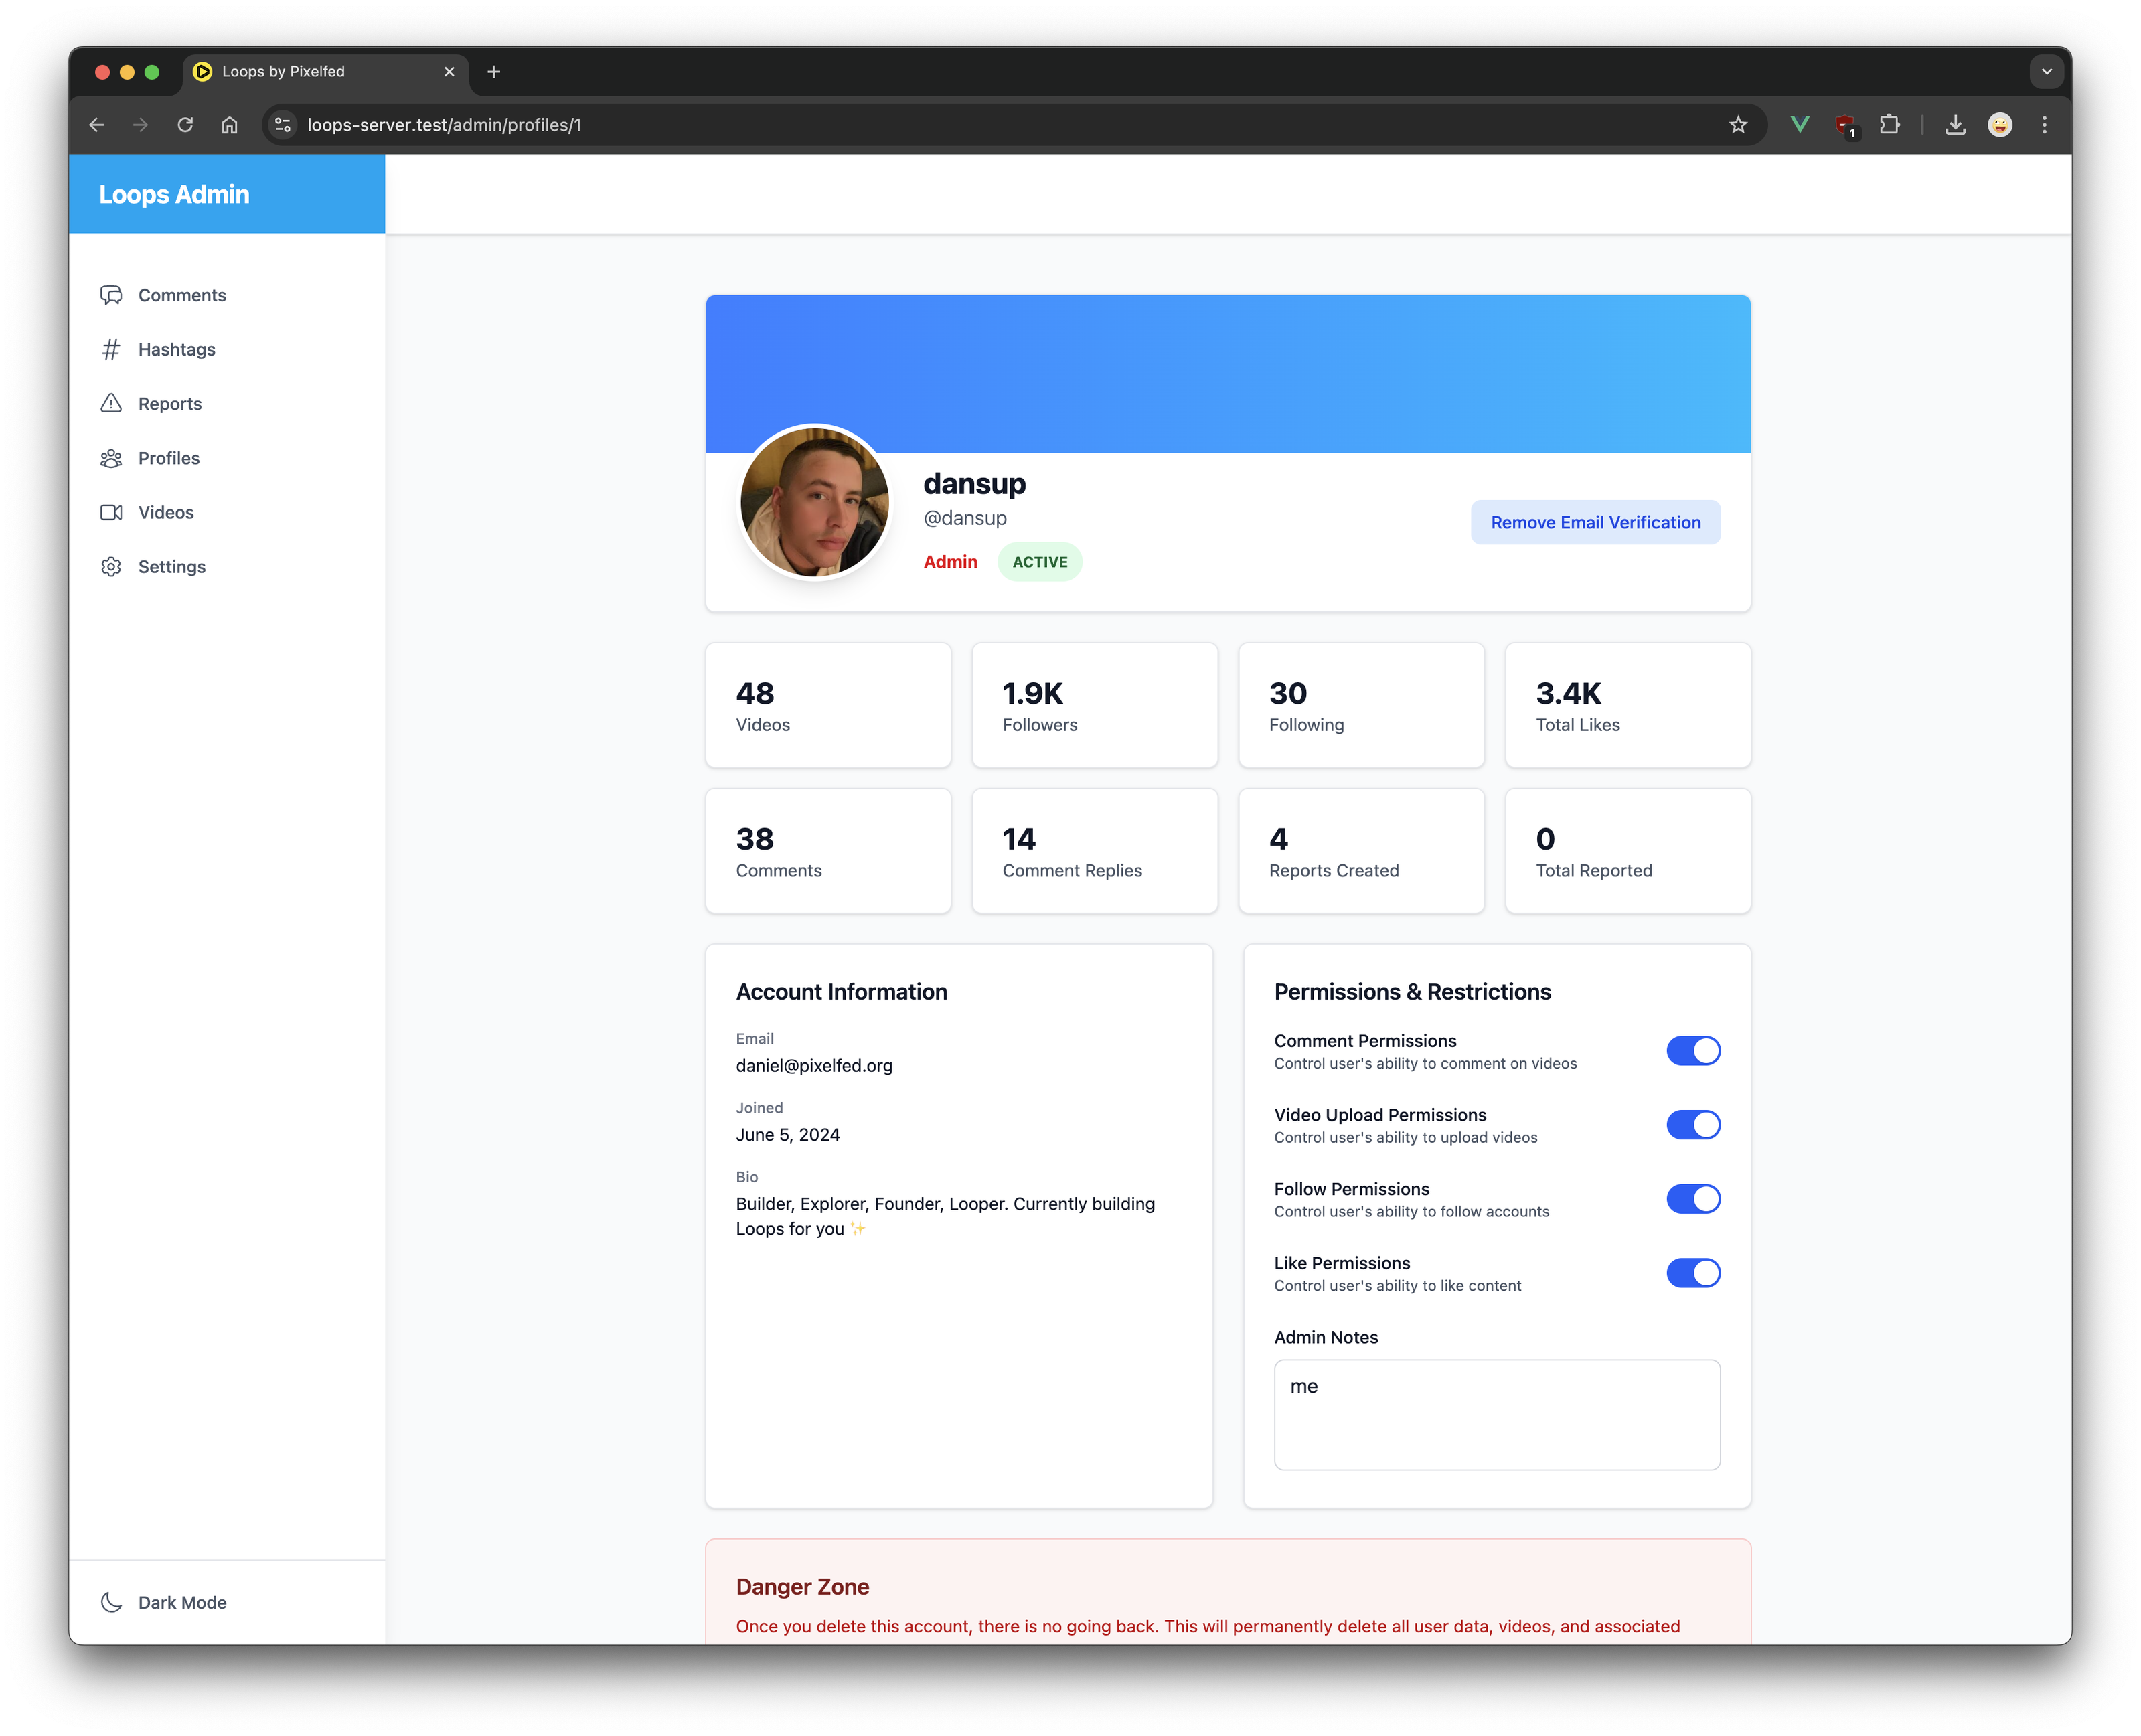Open the Vue devtools extension icon
Image resolution: width=2141 pixels, height=1736 pixels.
coord(1800,124)
